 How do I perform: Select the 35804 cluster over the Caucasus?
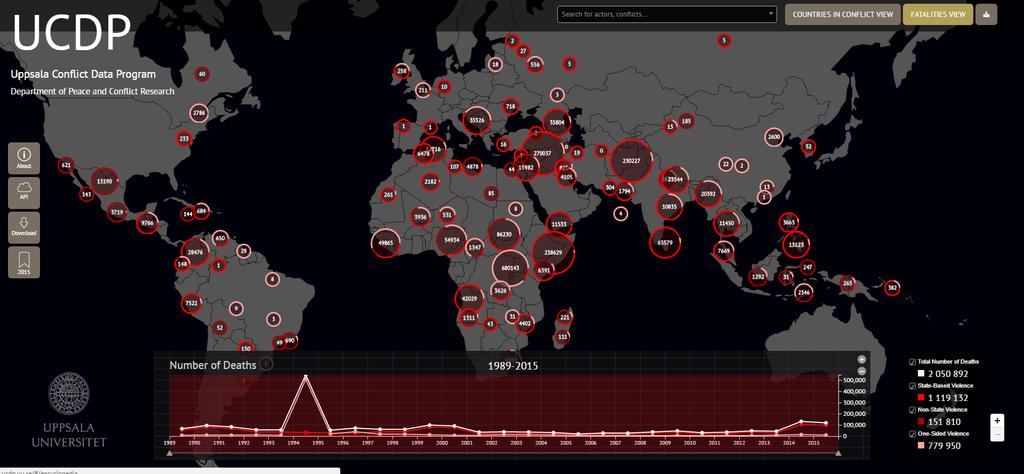point(556,122)
